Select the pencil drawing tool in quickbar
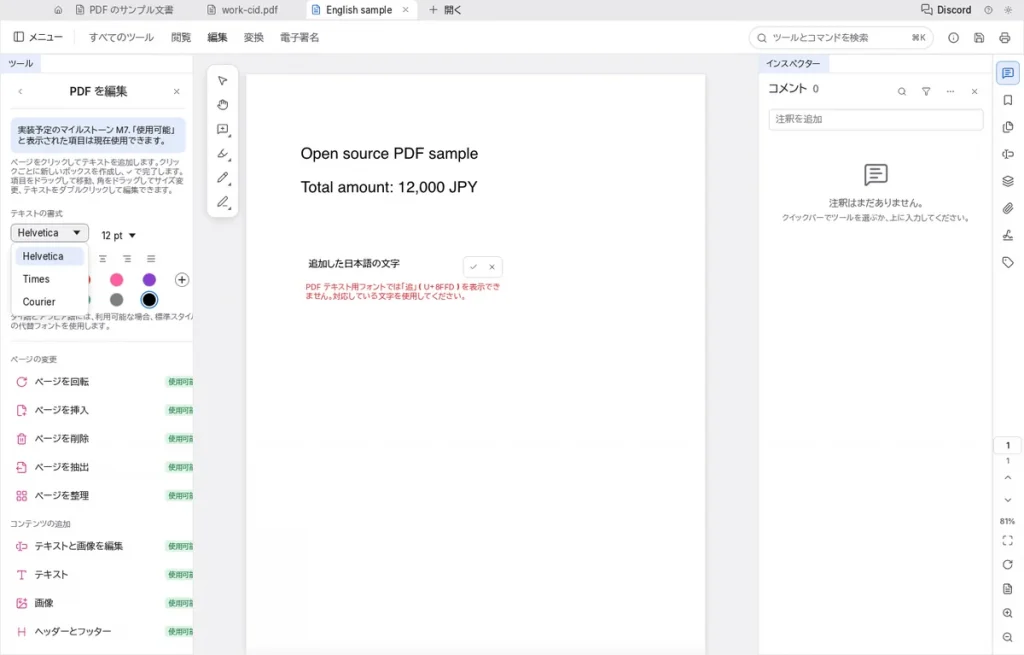This screenshot has height=655, width=1024. pyautogui.click(x=223, y=178)
